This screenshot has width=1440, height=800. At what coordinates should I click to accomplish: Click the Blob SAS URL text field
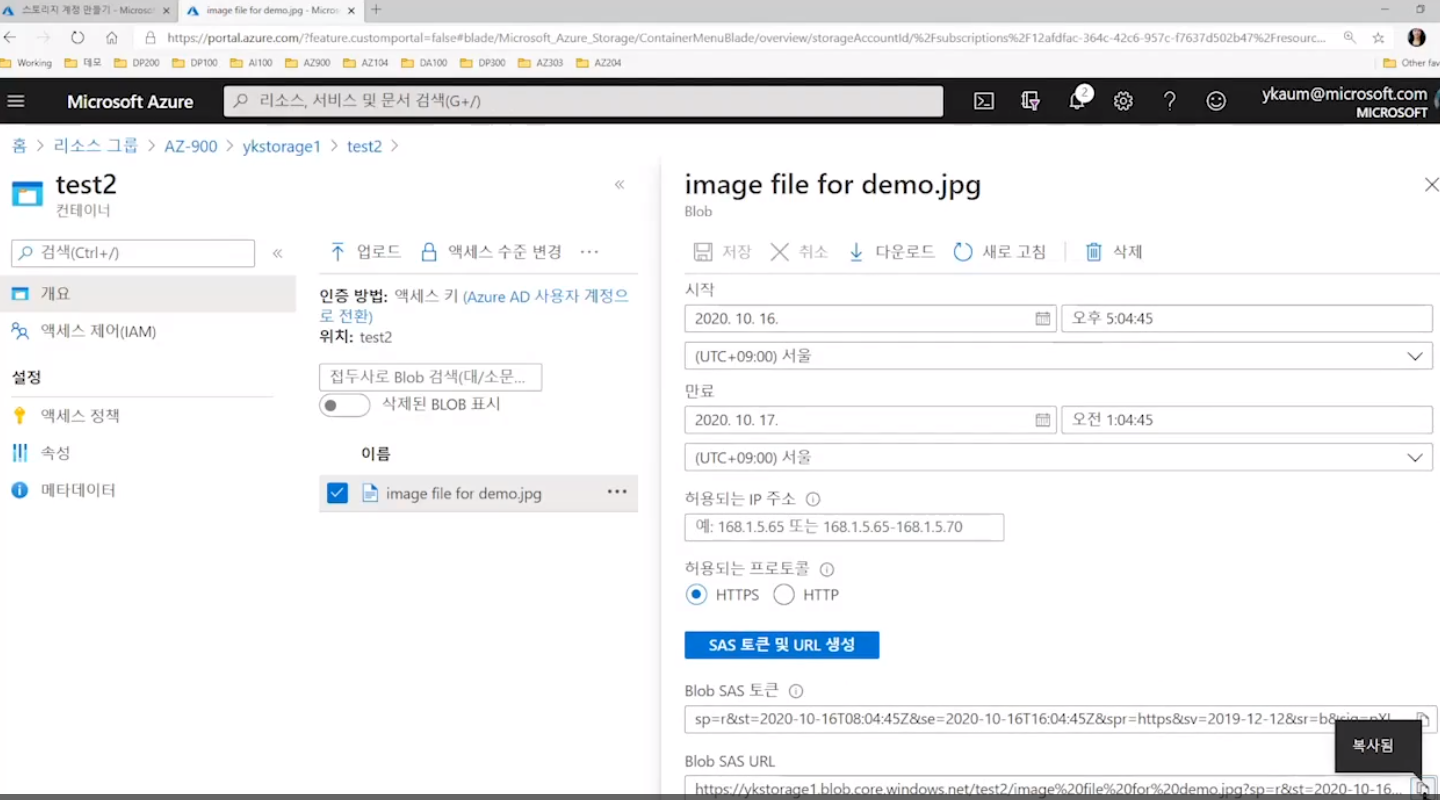(x=1045, y=788)
